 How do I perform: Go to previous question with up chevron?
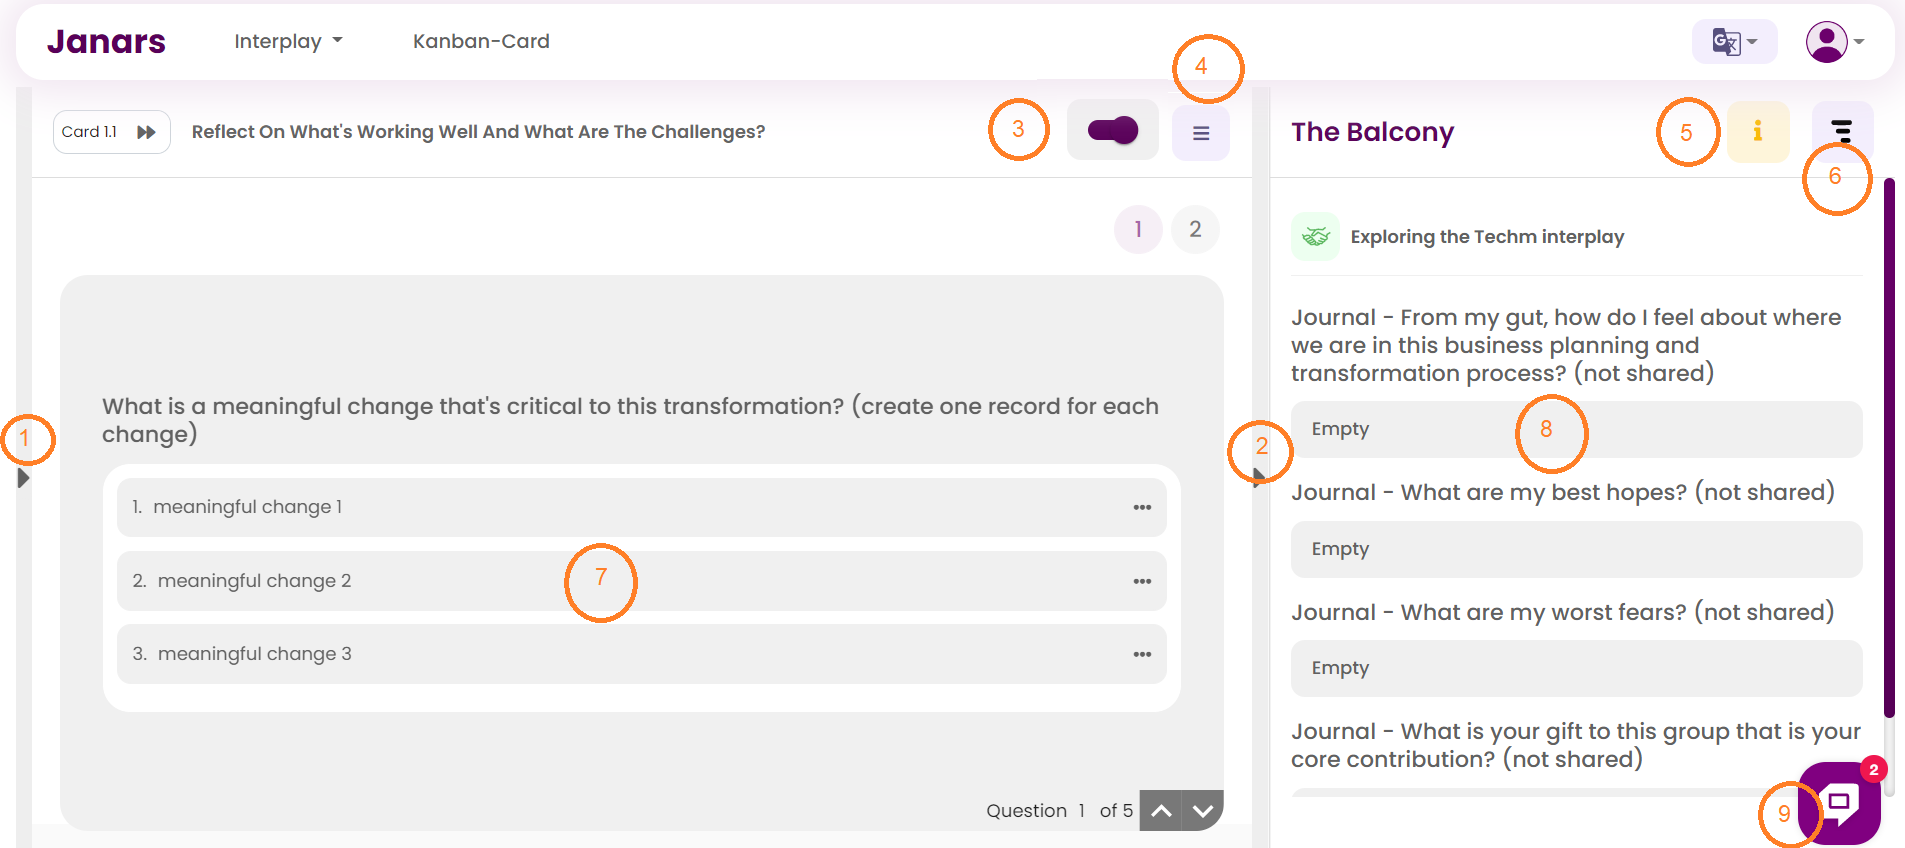pyautogui.click(x=1161, y=810)
